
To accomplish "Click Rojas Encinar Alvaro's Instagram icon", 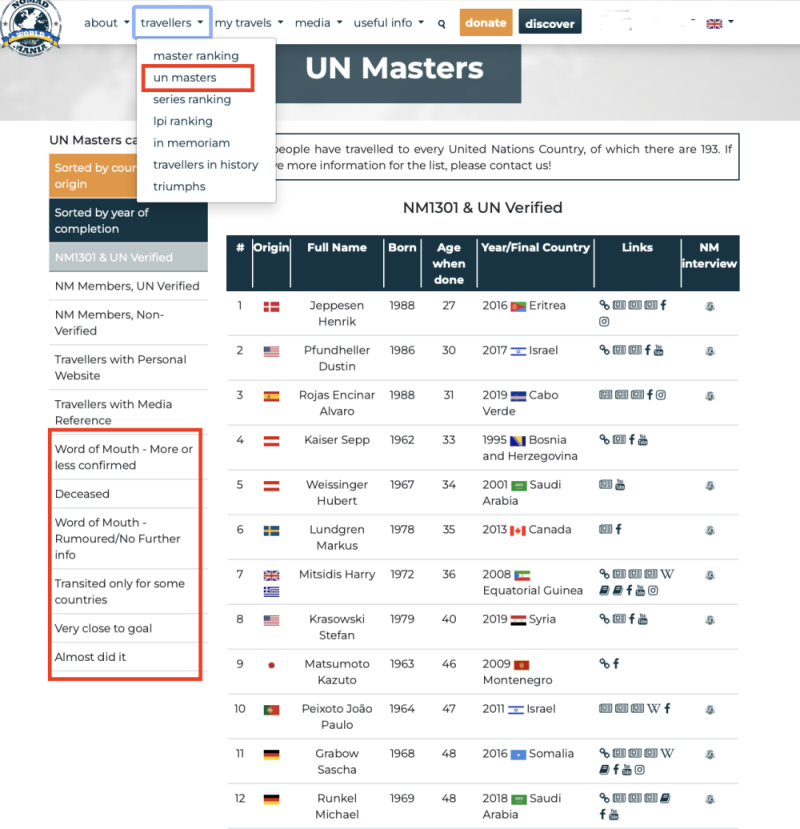I will point(660,395).
